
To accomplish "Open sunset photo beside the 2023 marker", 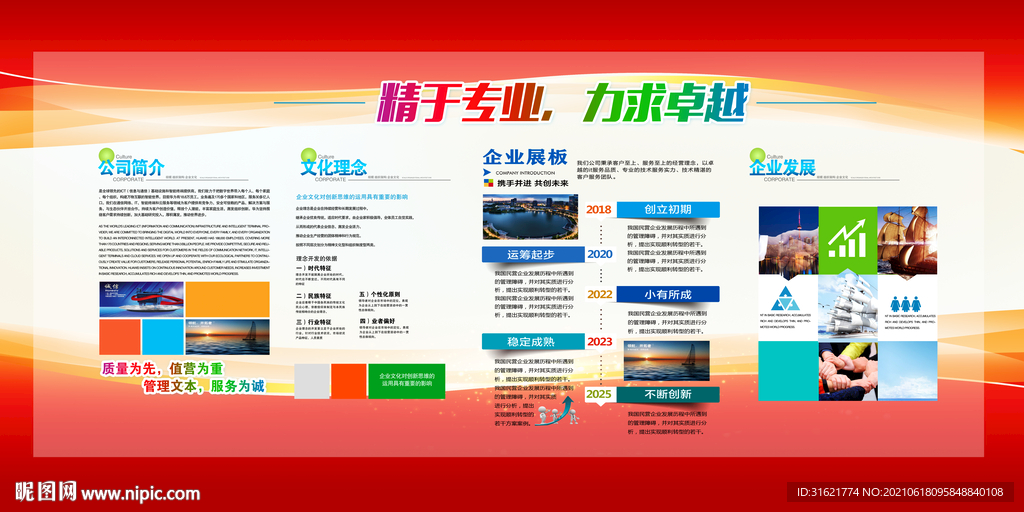I will pos(666,360).
